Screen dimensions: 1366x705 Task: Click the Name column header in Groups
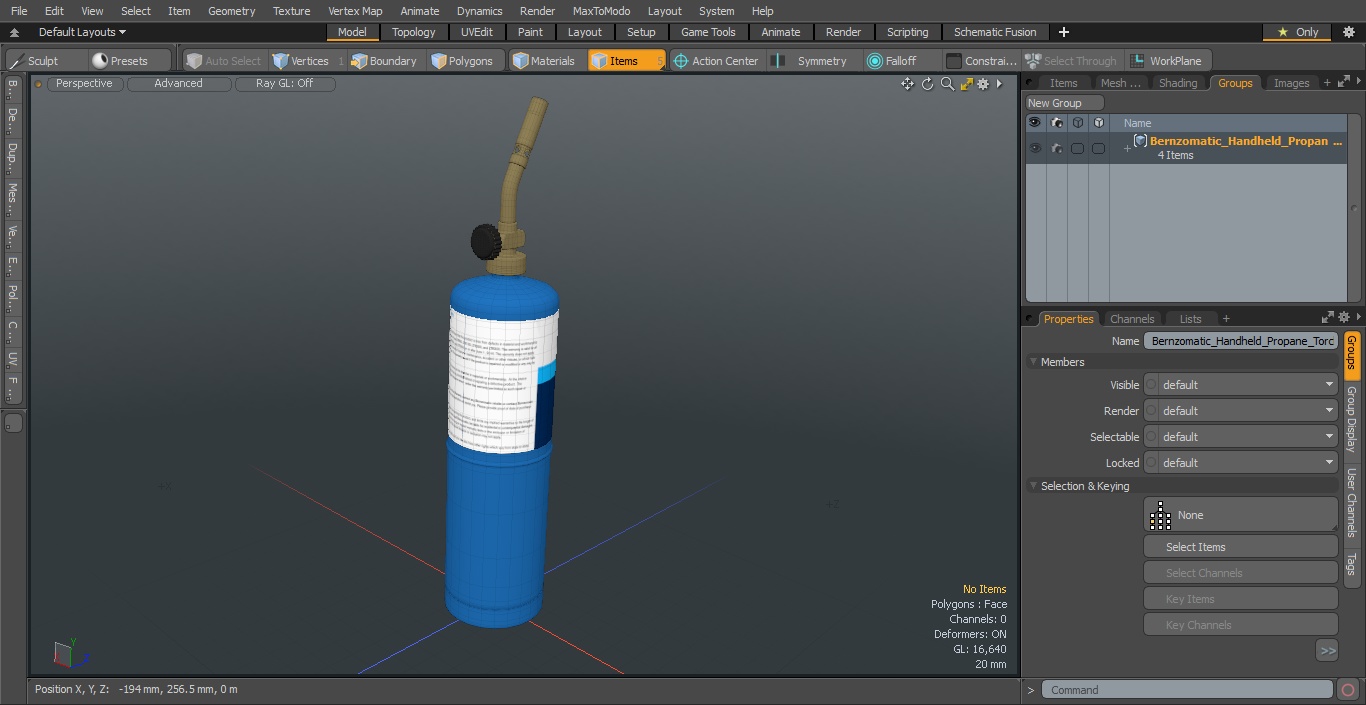click(1137, 123)
